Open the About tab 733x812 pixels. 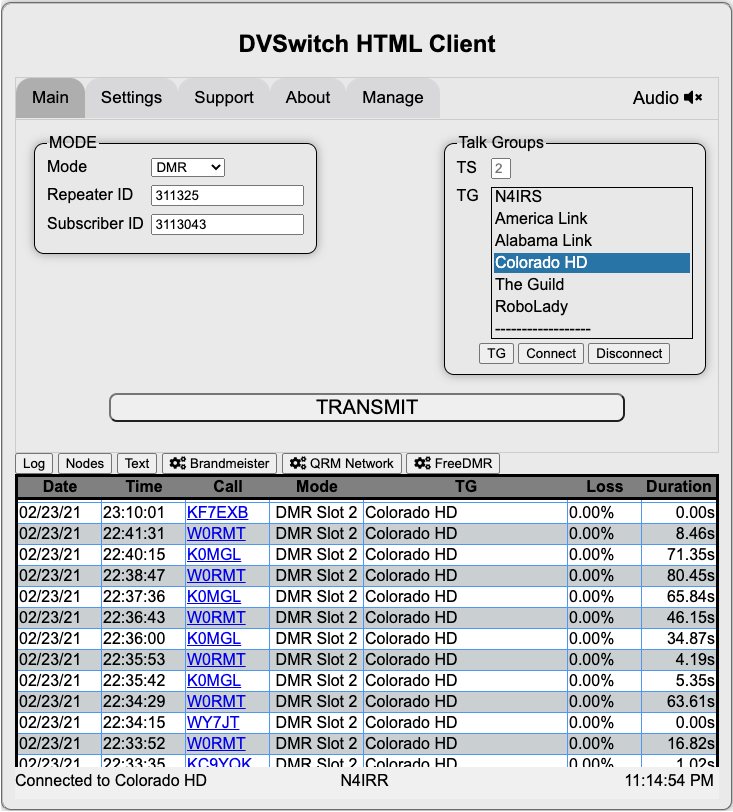pos(307,97)
